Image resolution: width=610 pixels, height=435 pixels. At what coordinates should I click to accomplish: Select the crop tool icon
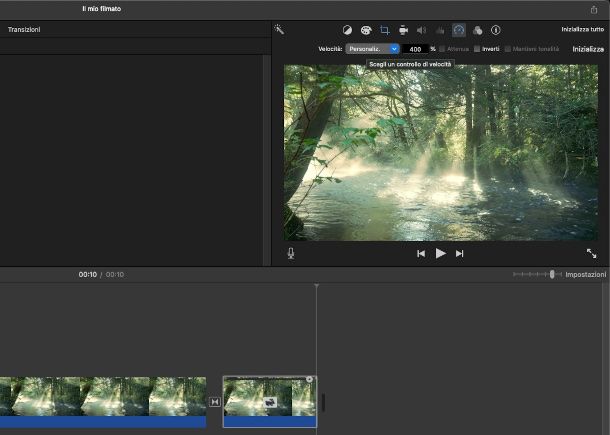pos(384,31)
